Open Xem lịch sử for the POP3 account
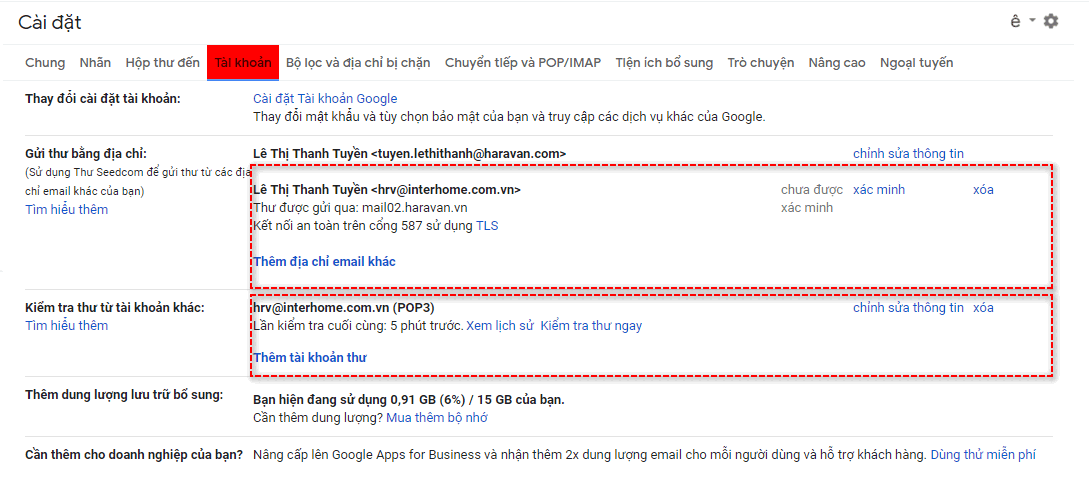Screen dimensions: 1089x492 [500, 325]
